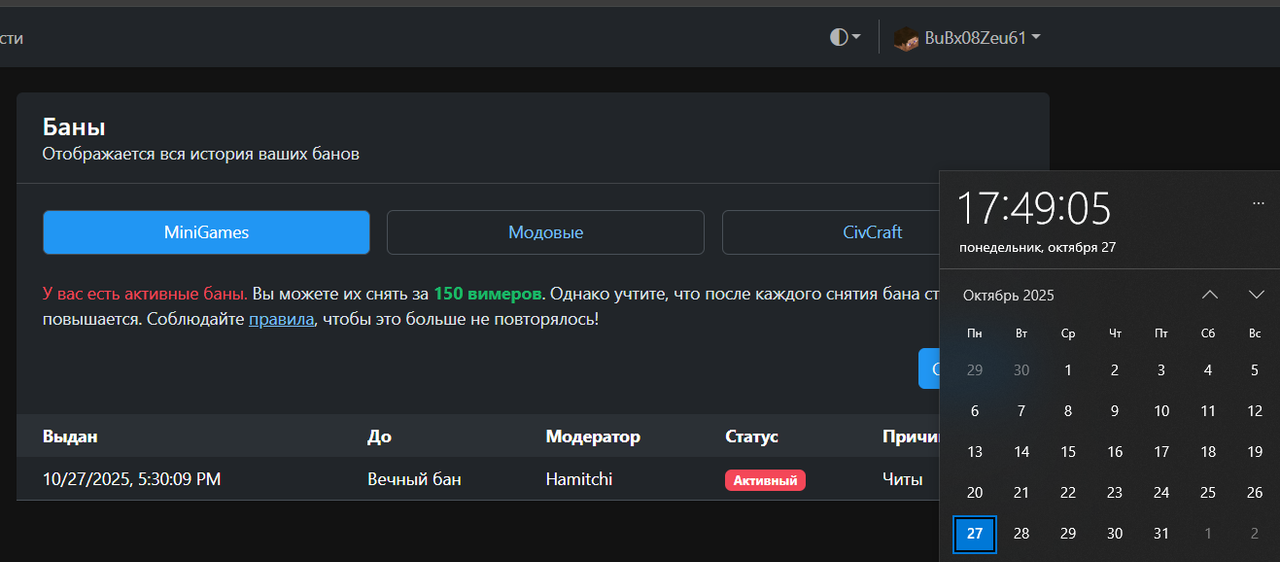Select October 2 in the calendar

pyautogui.click(x=1115, y=370)
